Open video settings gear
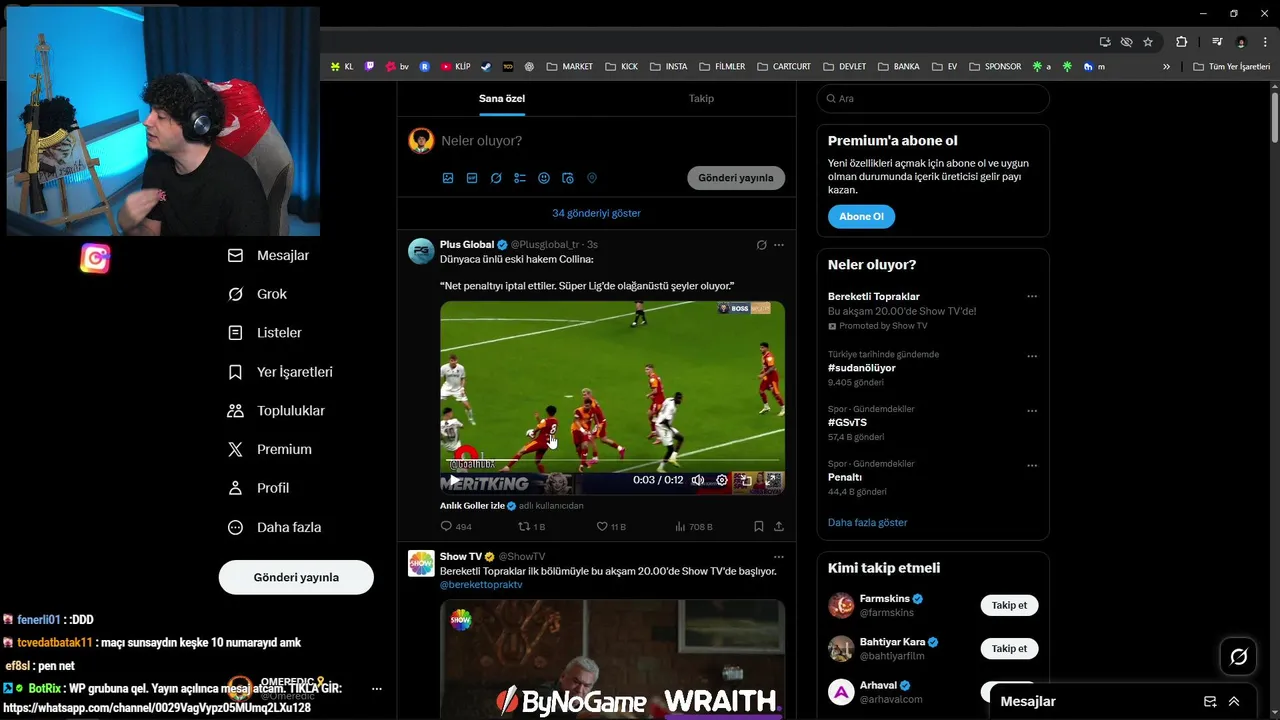1280x720 pixels. coord(722,480)
